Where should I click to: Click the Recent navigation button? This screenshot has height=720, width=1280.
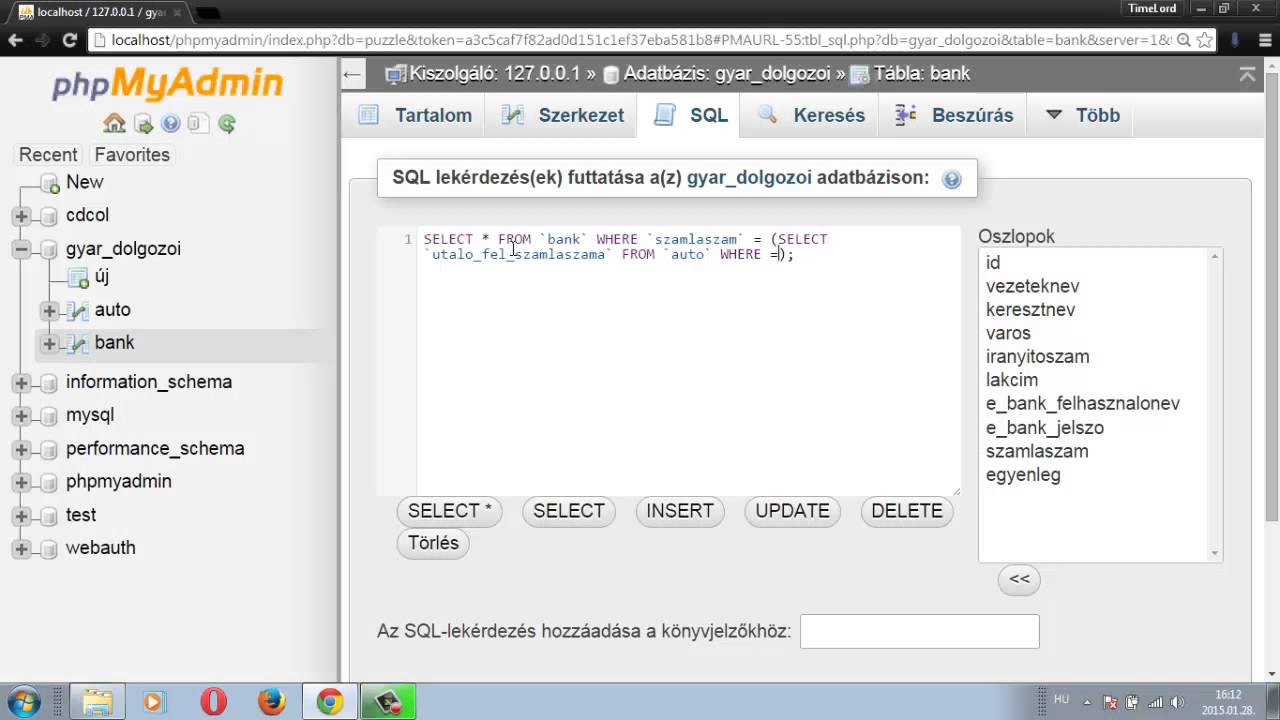(48, 155)
